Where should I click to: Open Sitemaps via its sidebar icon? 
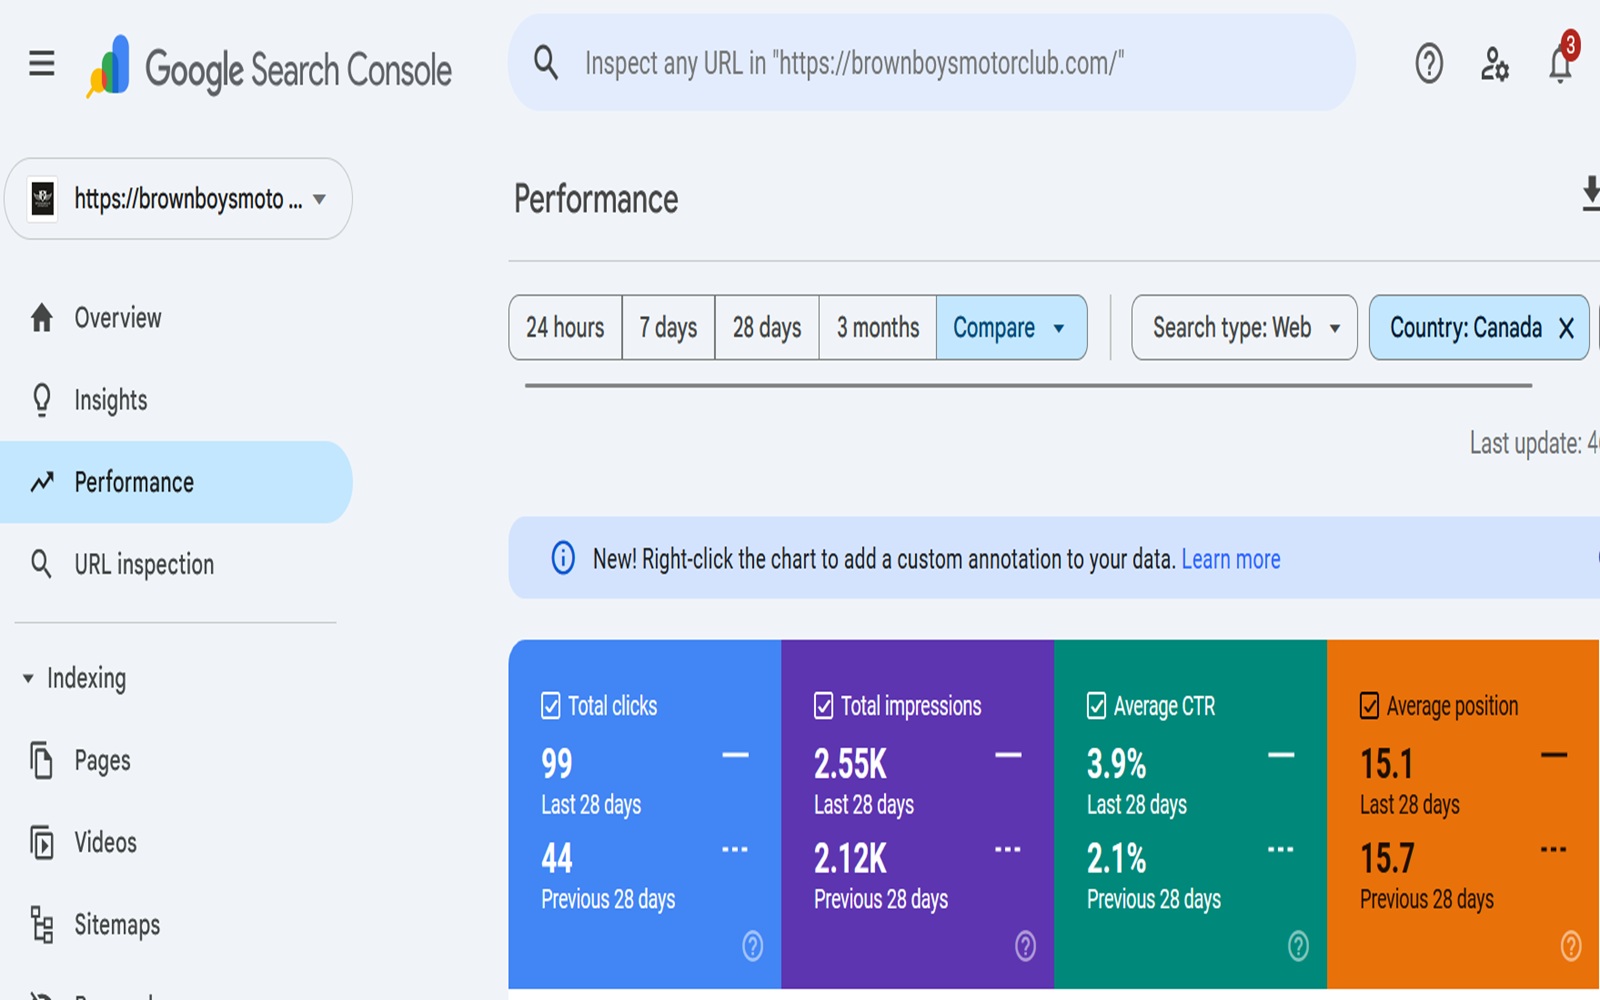point(42,925)
